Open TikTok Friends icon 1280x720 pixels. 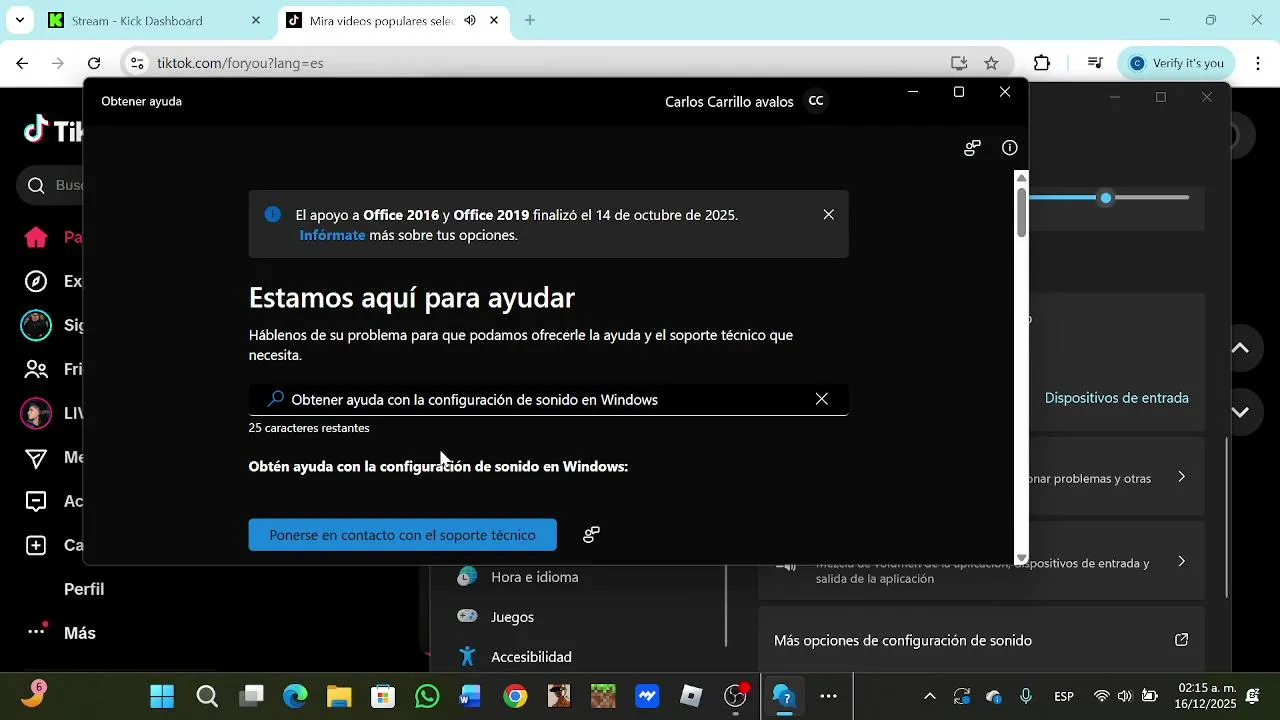tap(36, 369)
